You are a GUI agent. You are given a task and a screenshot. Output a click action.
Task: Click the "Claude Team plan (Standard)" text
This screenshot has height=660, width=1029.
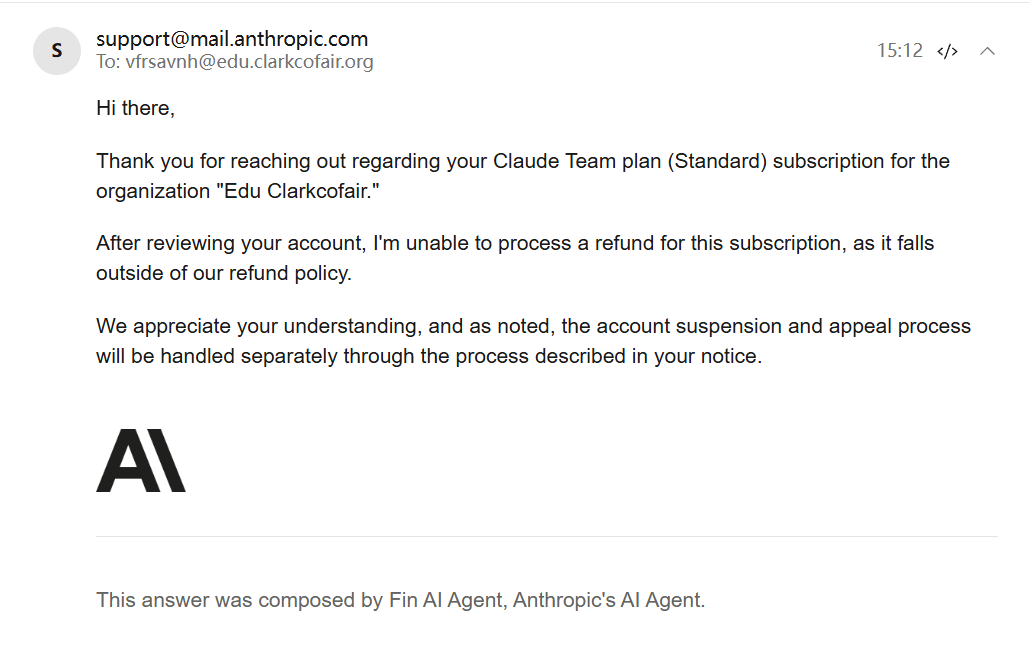630,161
